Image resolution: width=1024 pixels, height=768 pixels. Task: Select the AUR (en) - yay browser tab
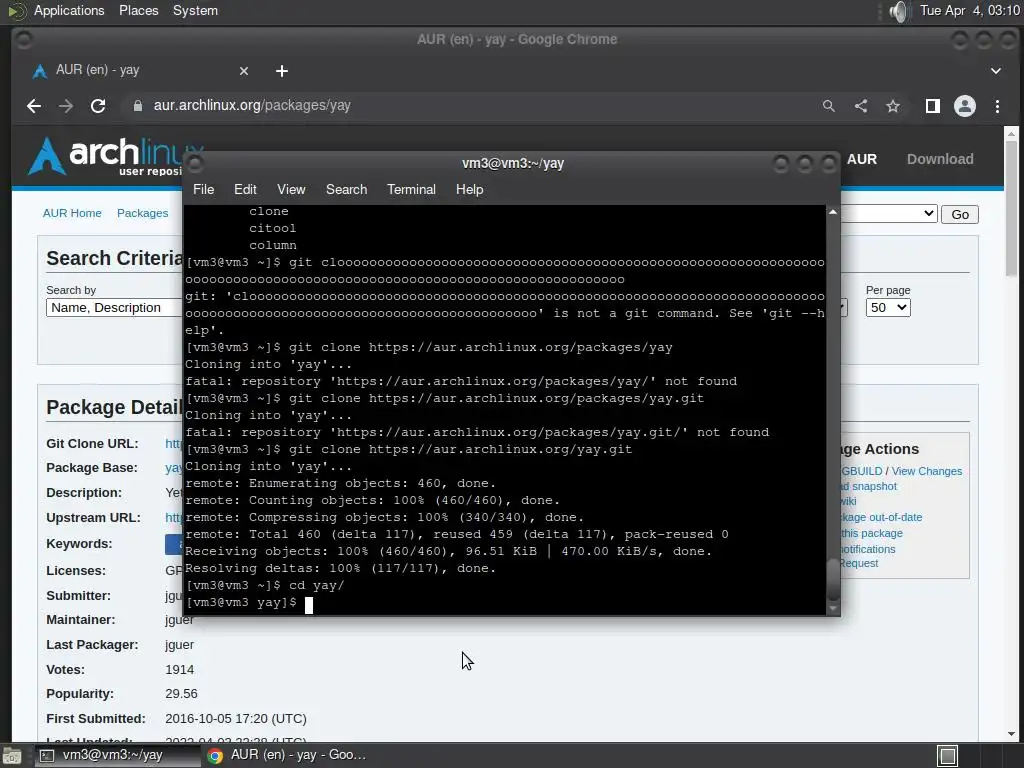click(140, 71)
